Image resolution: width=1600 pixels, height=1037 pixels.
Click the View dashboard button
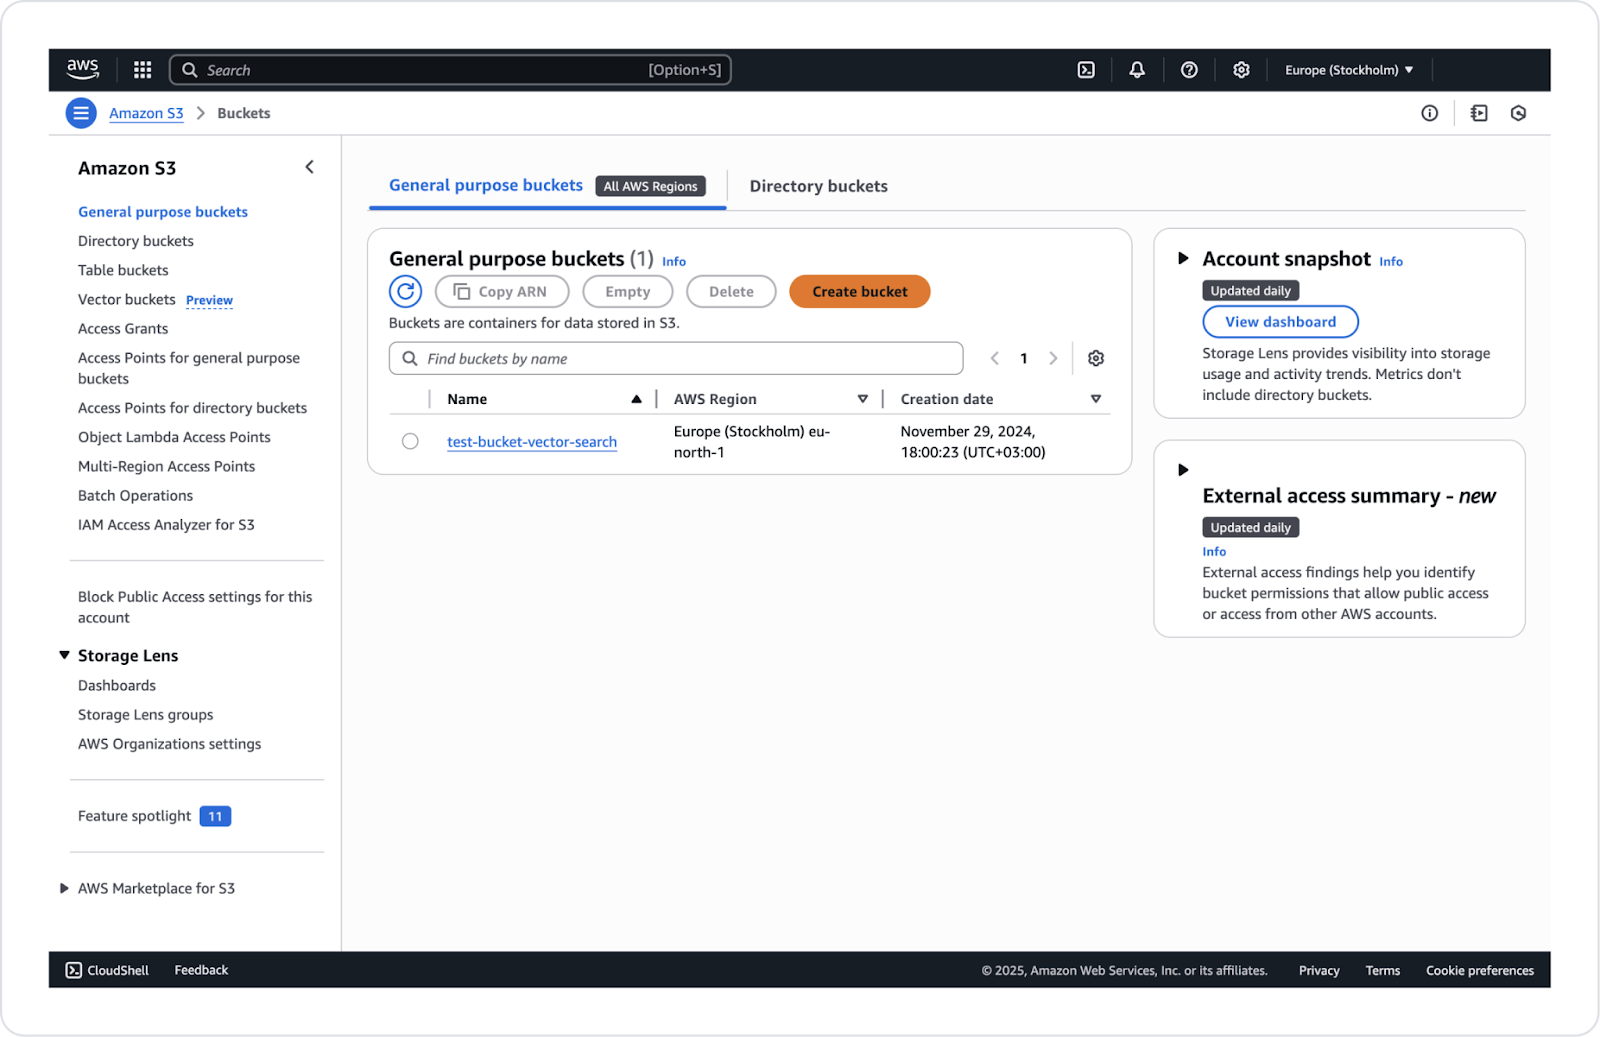(1280, 322)
